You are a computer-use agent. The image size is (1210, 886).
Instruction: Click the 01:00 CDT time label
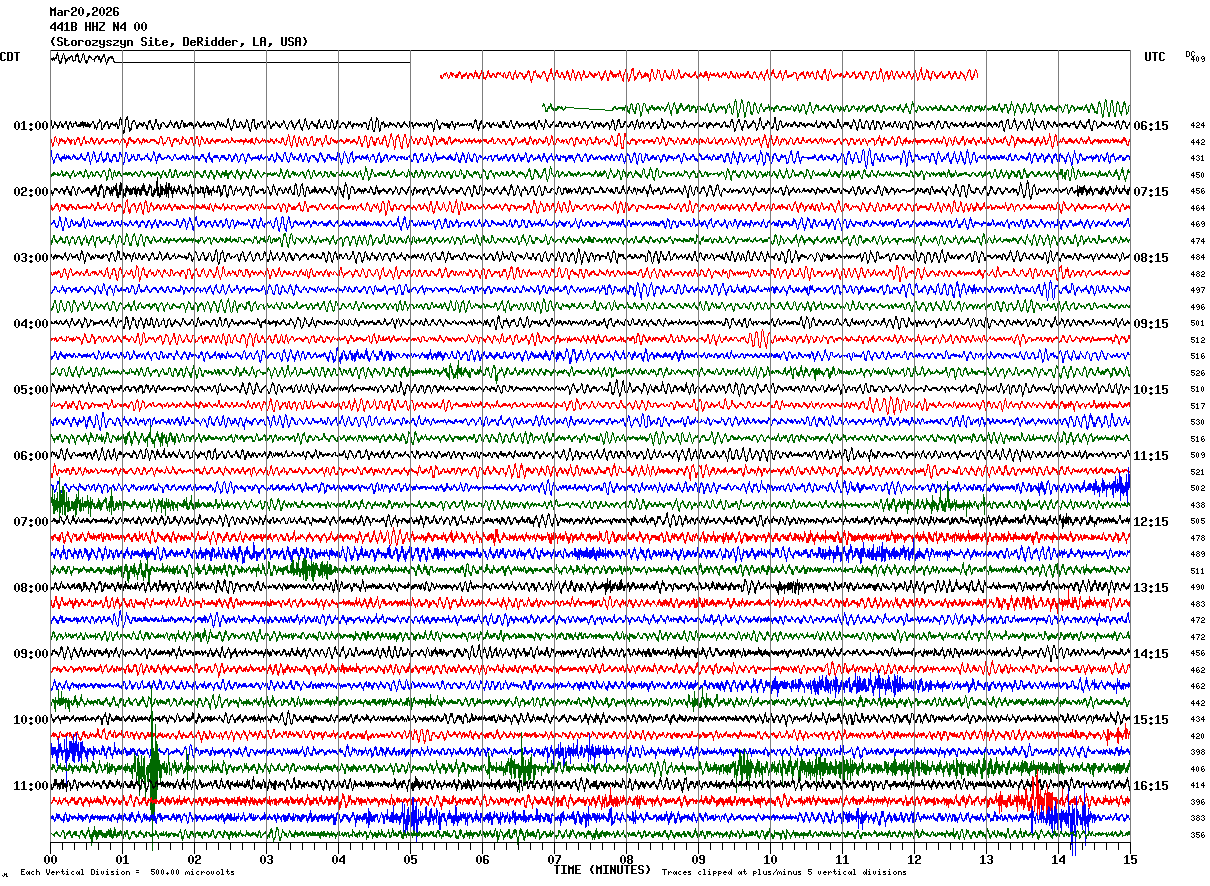[30, 126]
